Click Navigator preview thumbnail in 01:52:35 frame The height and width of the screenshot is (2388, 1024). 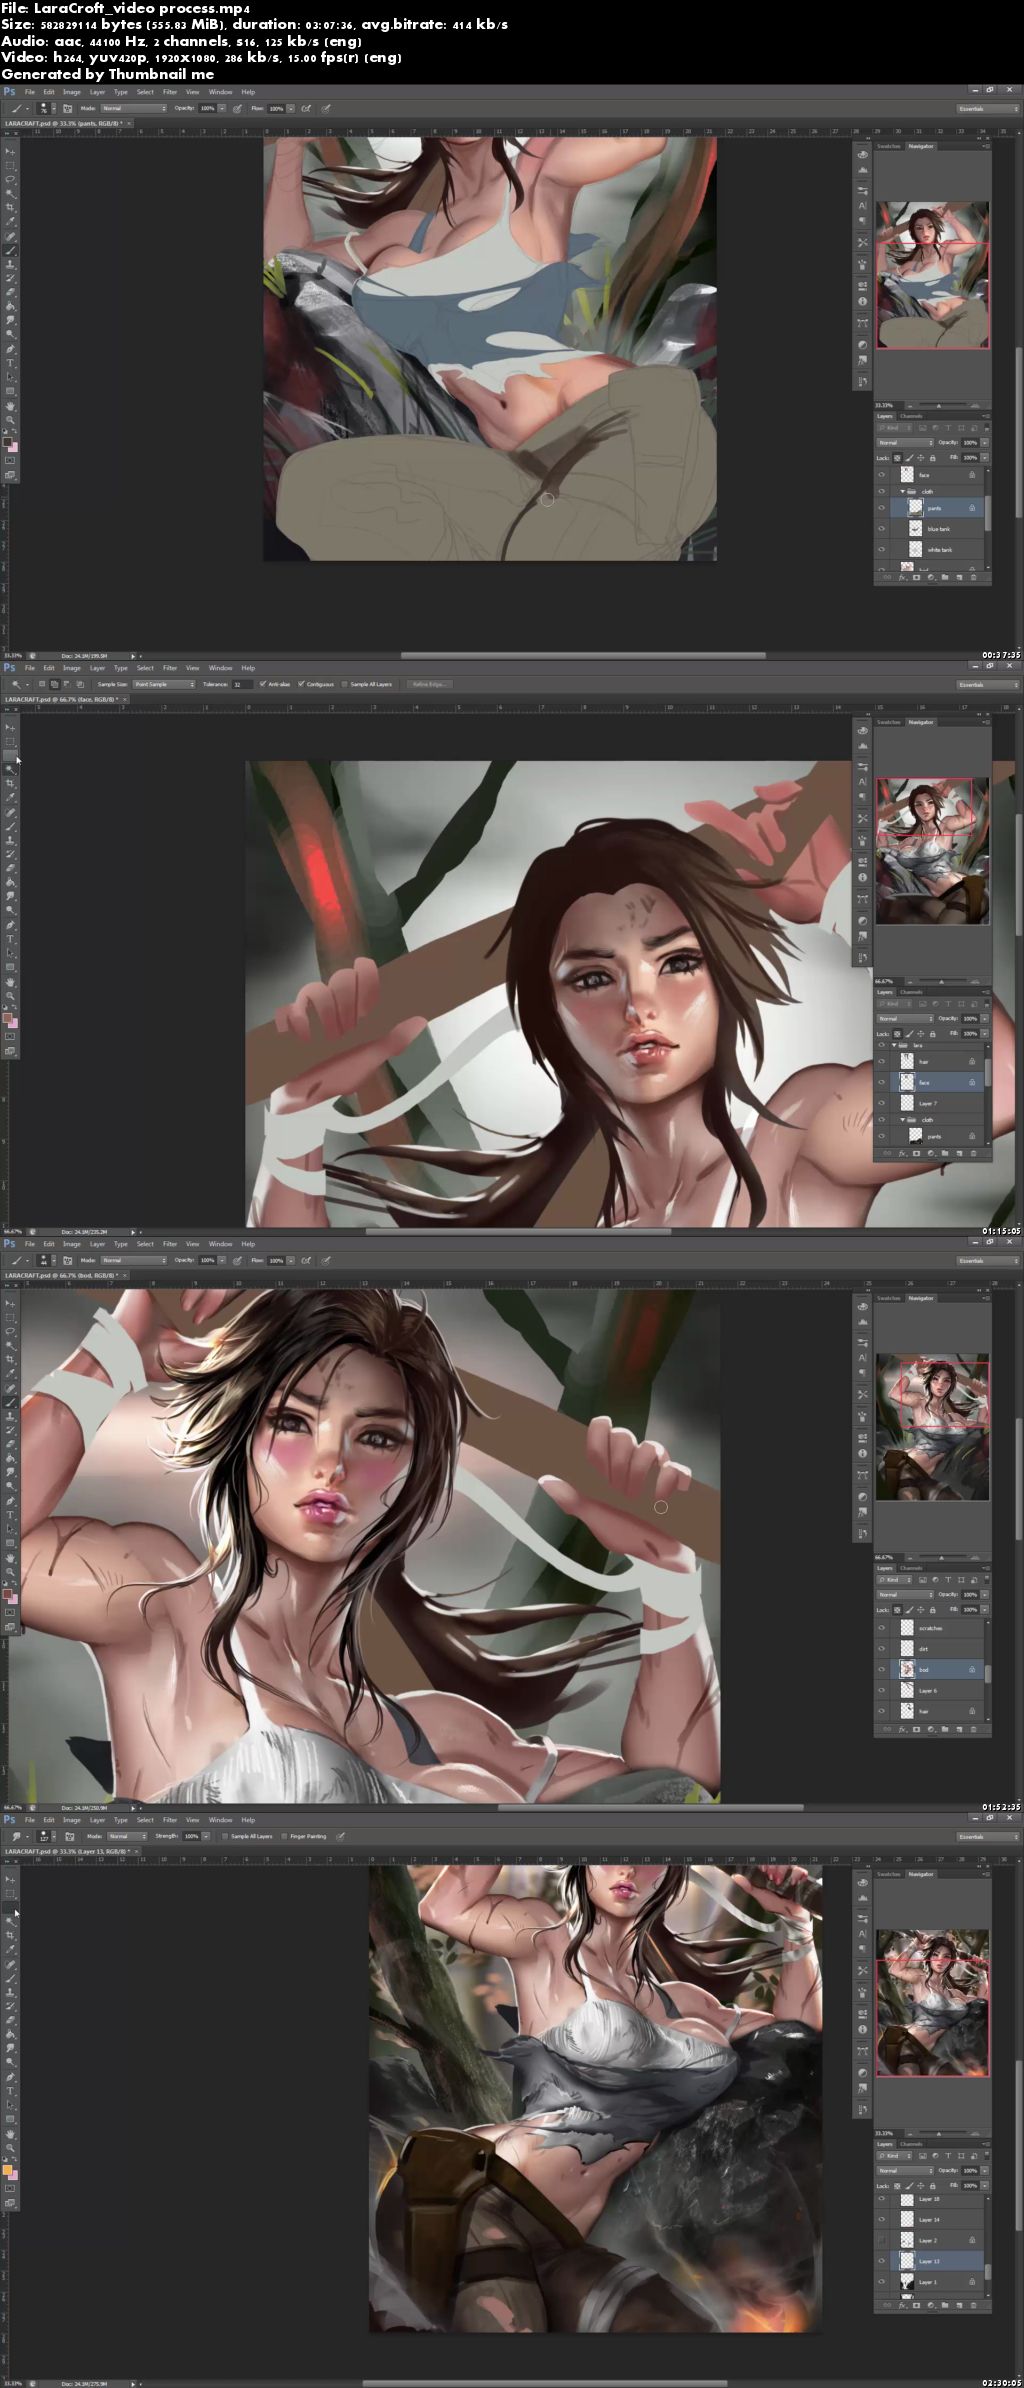932,1426
